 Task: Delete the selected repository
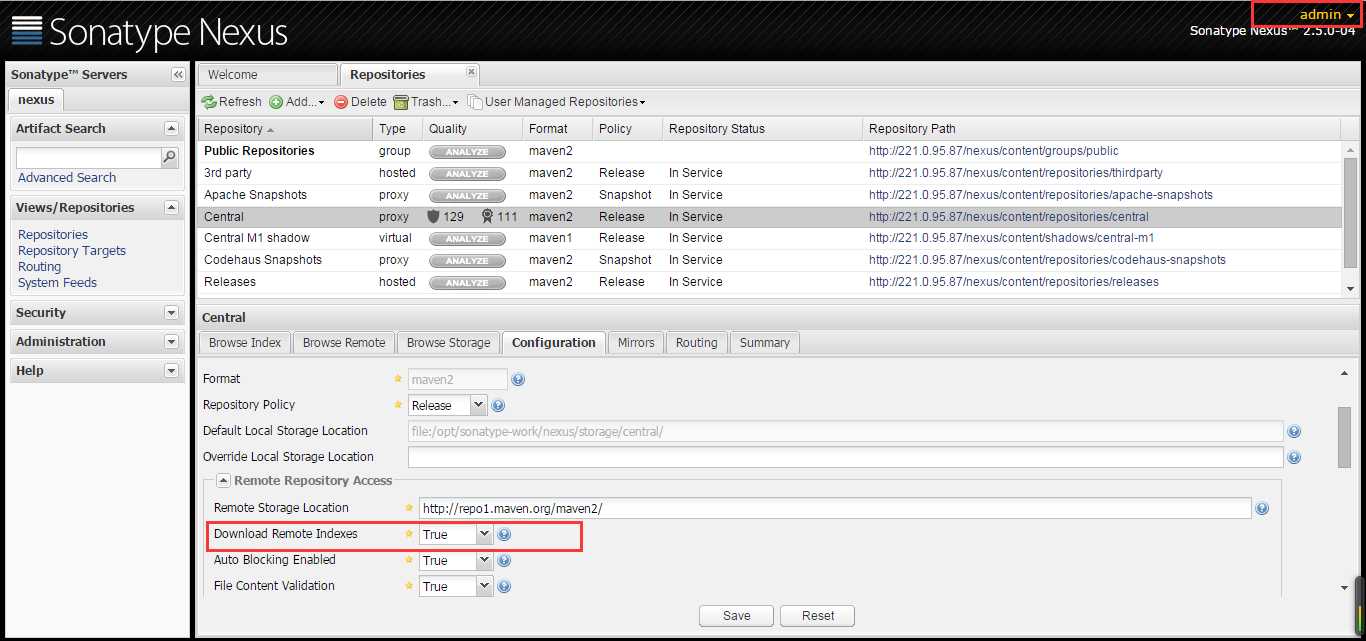(360, 102)
